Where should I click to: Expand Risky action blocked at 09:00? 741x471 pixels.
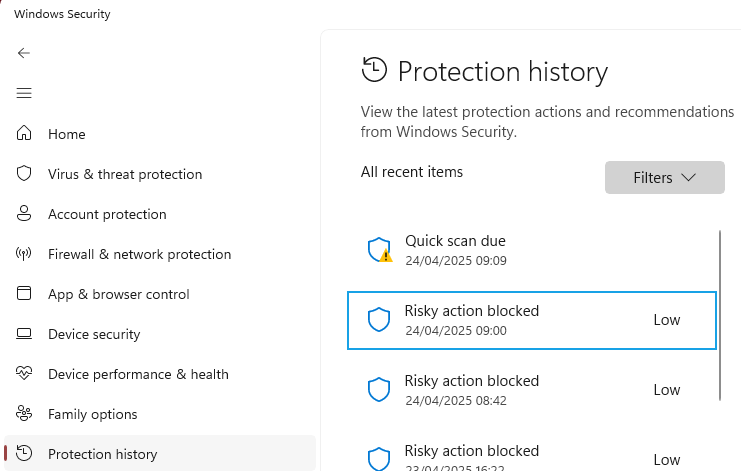click(532, 321)
